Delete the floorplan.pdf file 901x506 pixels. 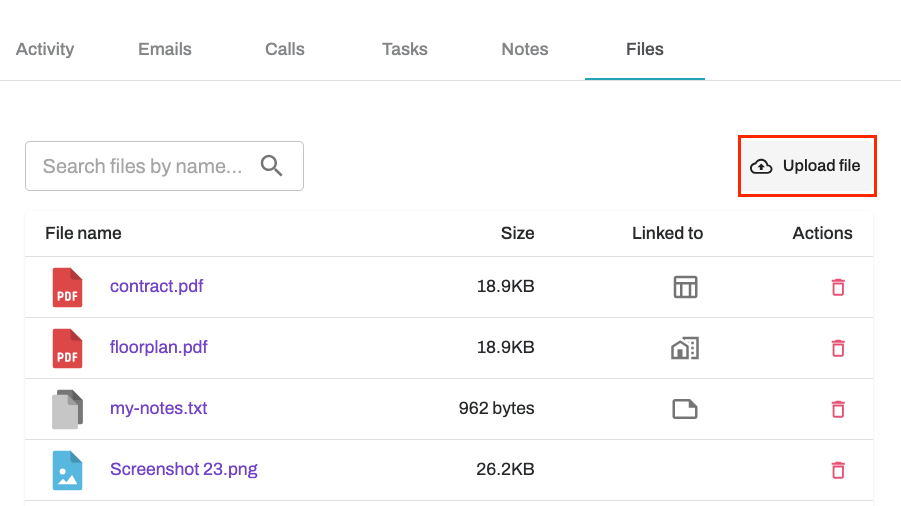point(838,347)
